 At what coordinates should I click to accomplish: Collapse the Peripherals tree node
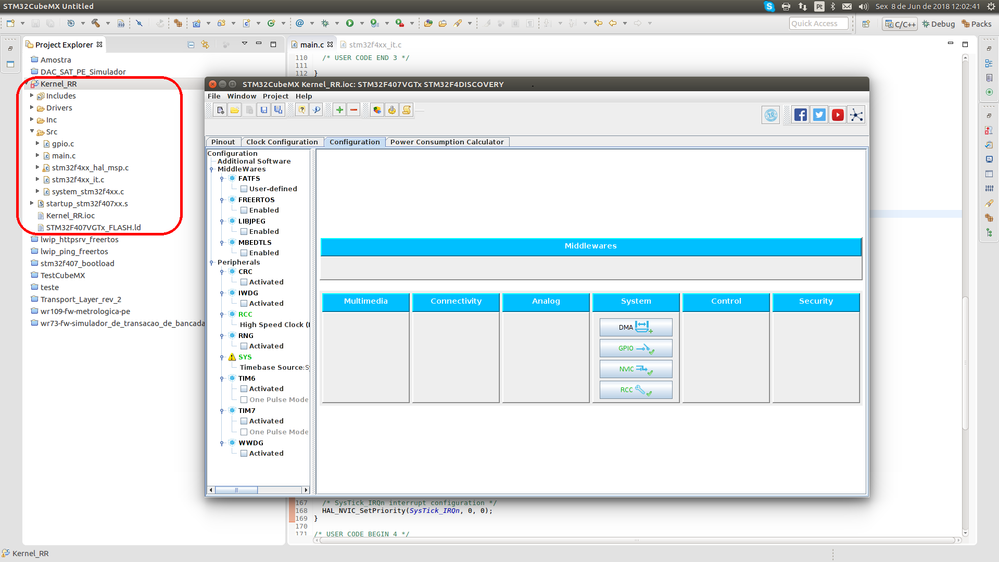pos(212,262)
